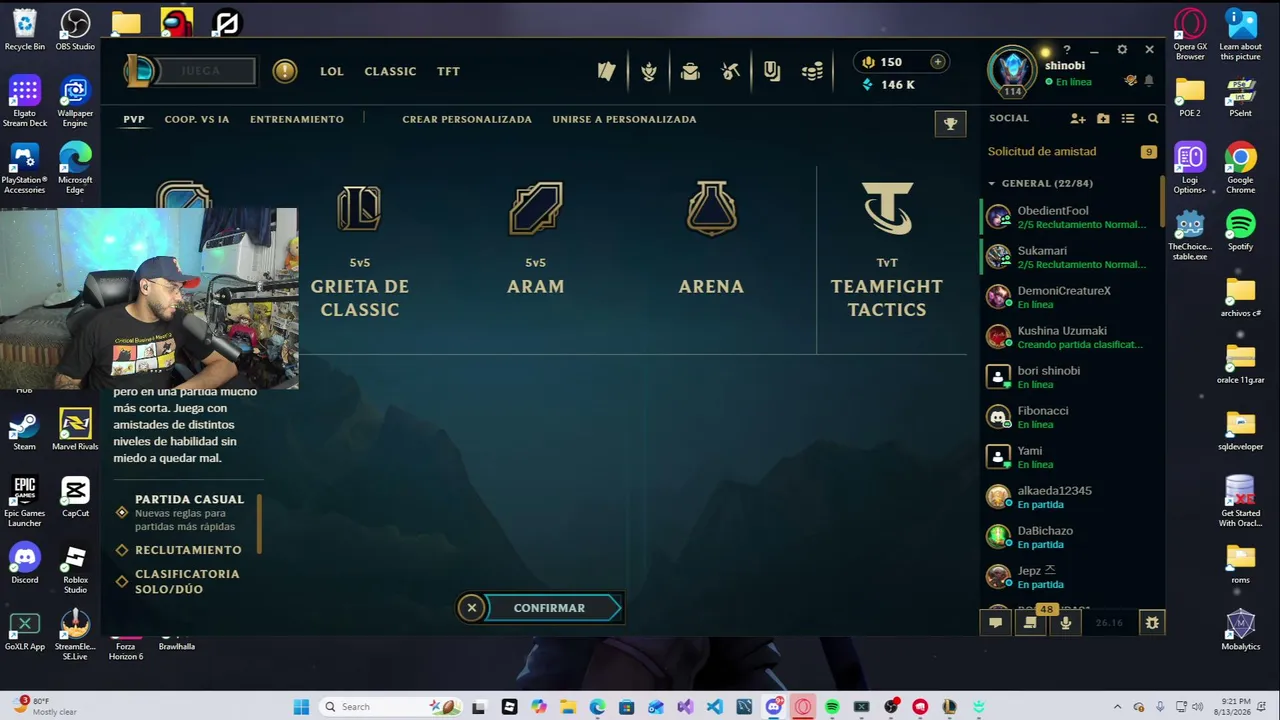Switch to the Classic menu
This screenshot has height=720, width=1280.
pyautogui.click(x=390, y=71)
